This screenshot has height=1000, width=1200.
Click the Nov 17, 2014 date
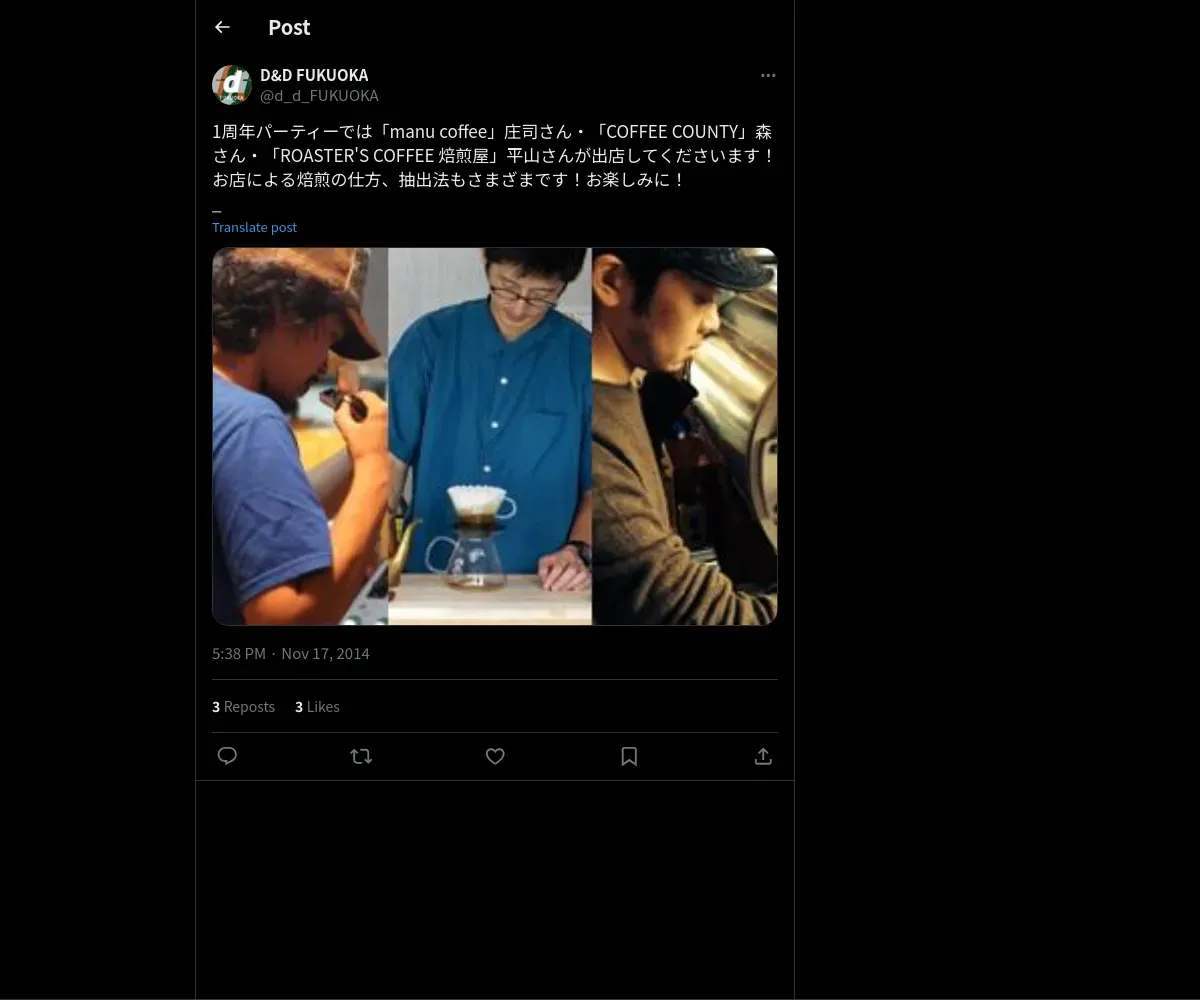tap(325, 653)
